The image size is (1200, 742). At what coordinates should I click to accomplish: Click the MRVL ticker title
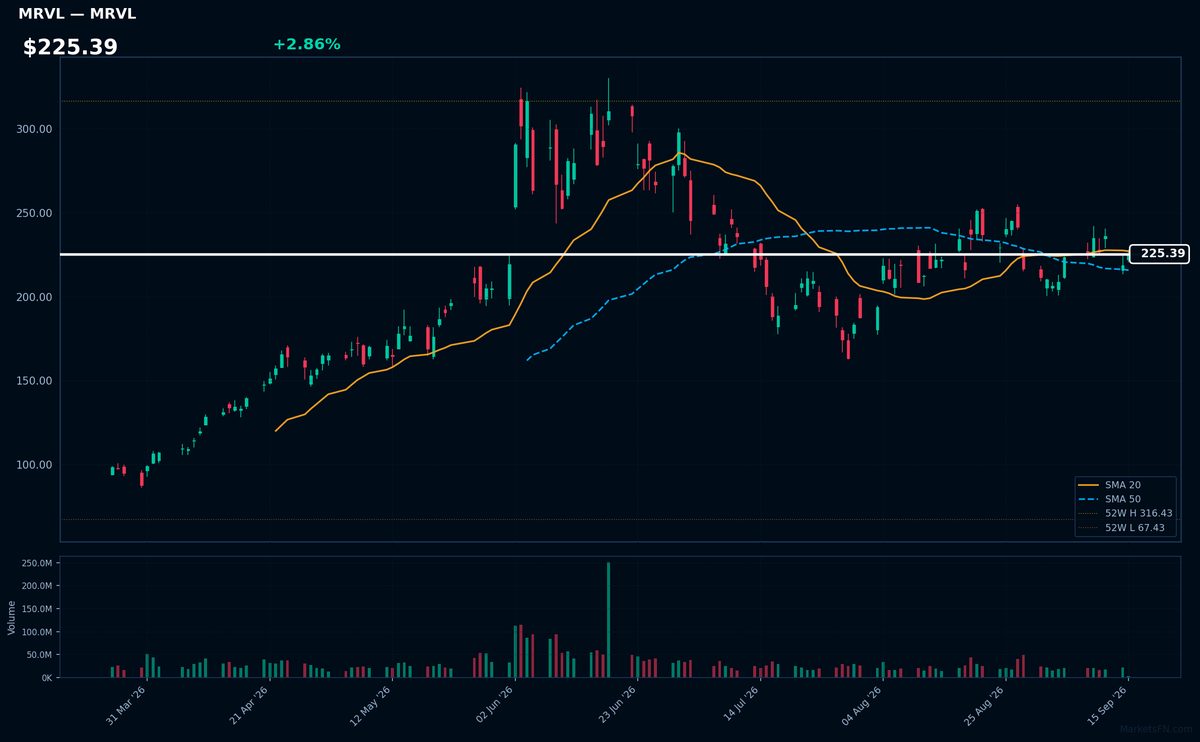coord(77,14)
